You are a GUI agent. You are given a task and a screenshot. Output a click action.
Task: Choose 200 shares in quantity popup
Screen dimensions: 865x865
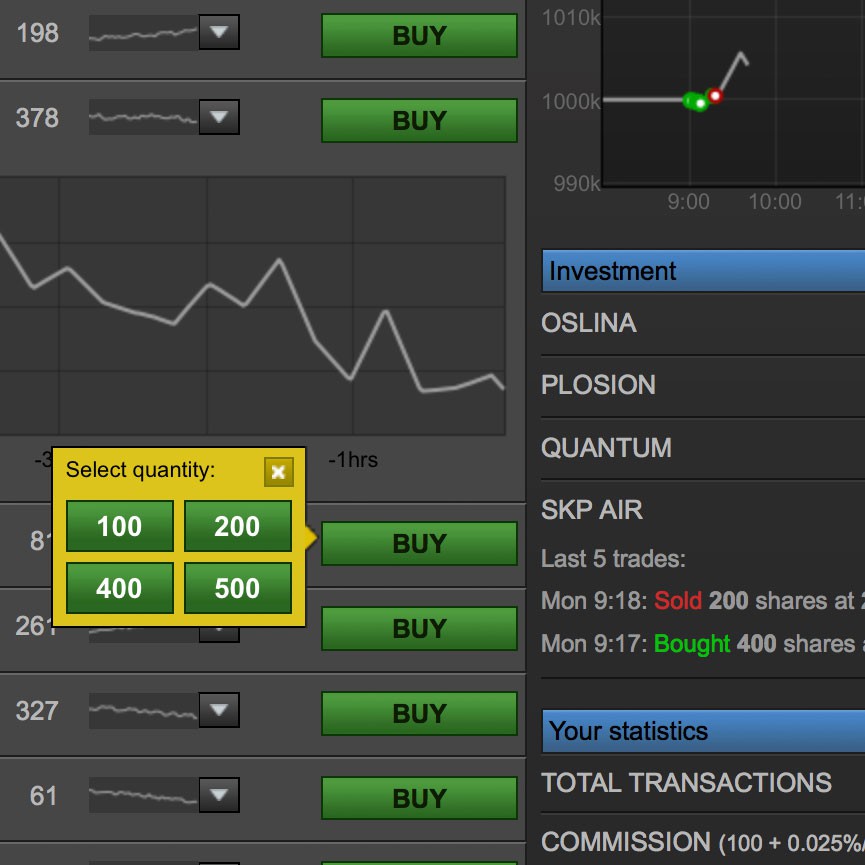(x=237, y=527)
